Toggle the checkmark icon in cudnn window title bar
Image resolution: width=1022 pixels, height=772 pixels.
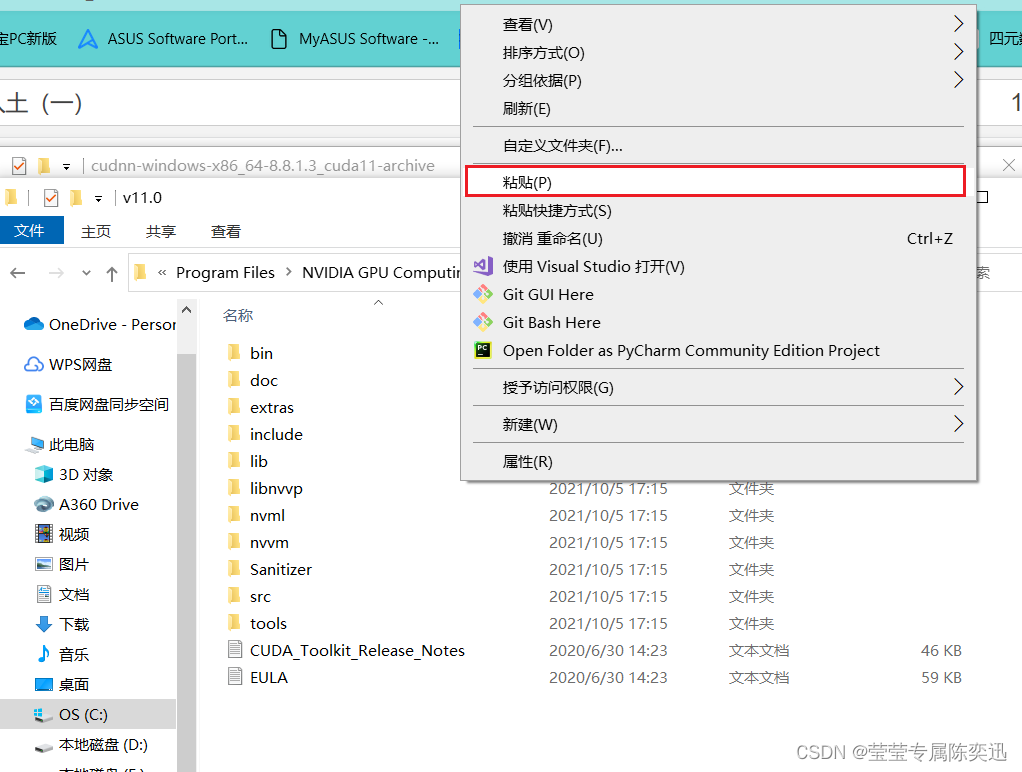coord(19,166)
